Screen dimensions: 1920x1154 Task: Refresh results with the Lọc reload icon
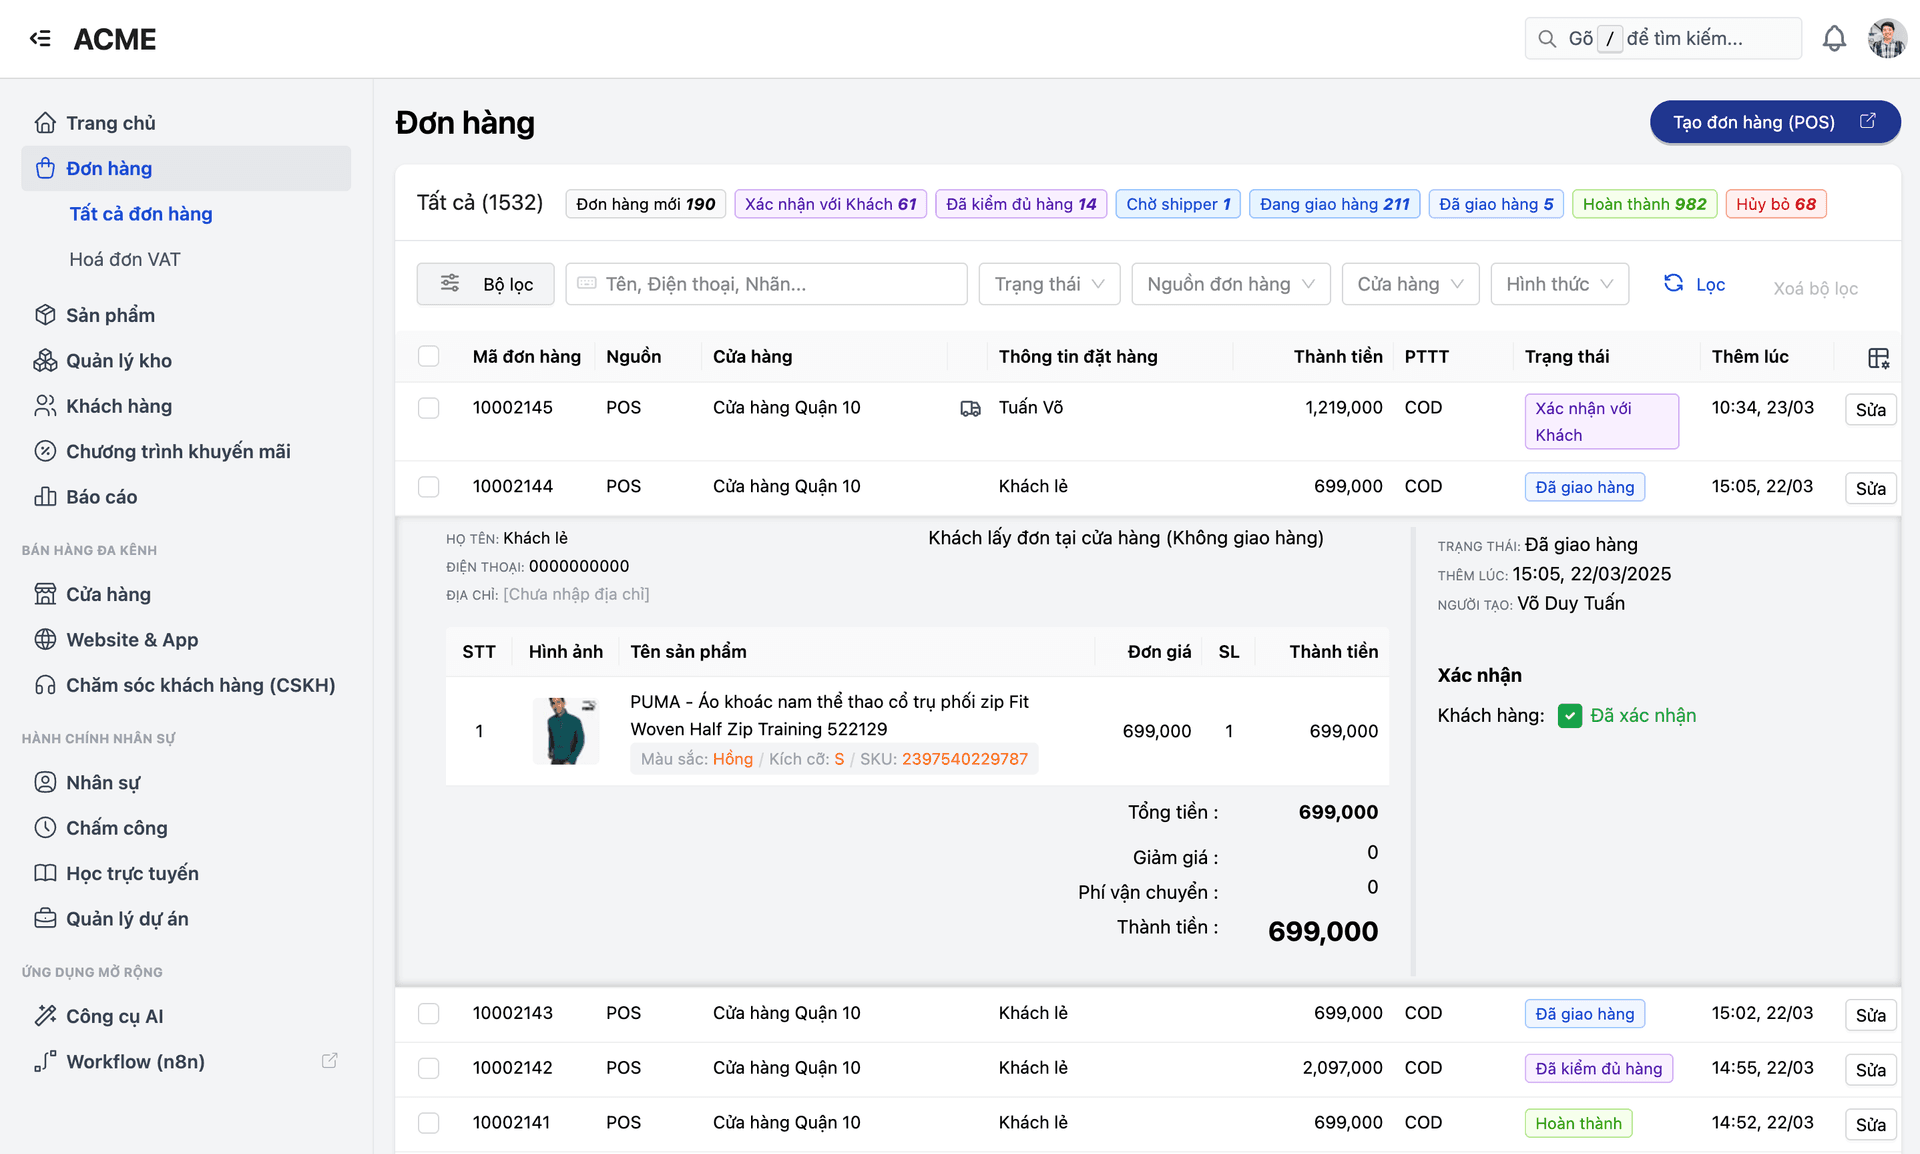[x=1673, y=283]
